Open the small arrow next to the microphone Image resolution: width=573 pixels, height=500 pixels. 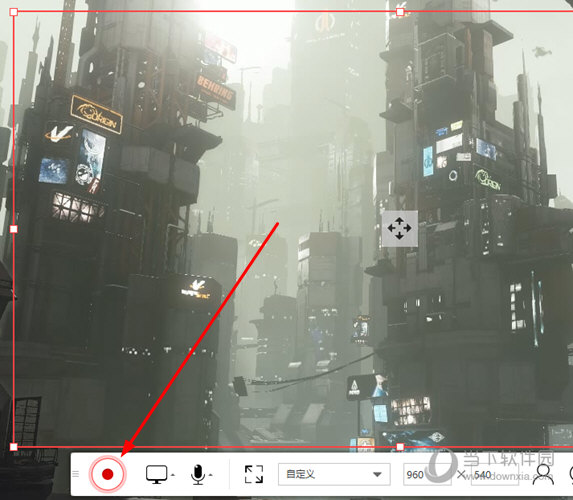[211, 475]
